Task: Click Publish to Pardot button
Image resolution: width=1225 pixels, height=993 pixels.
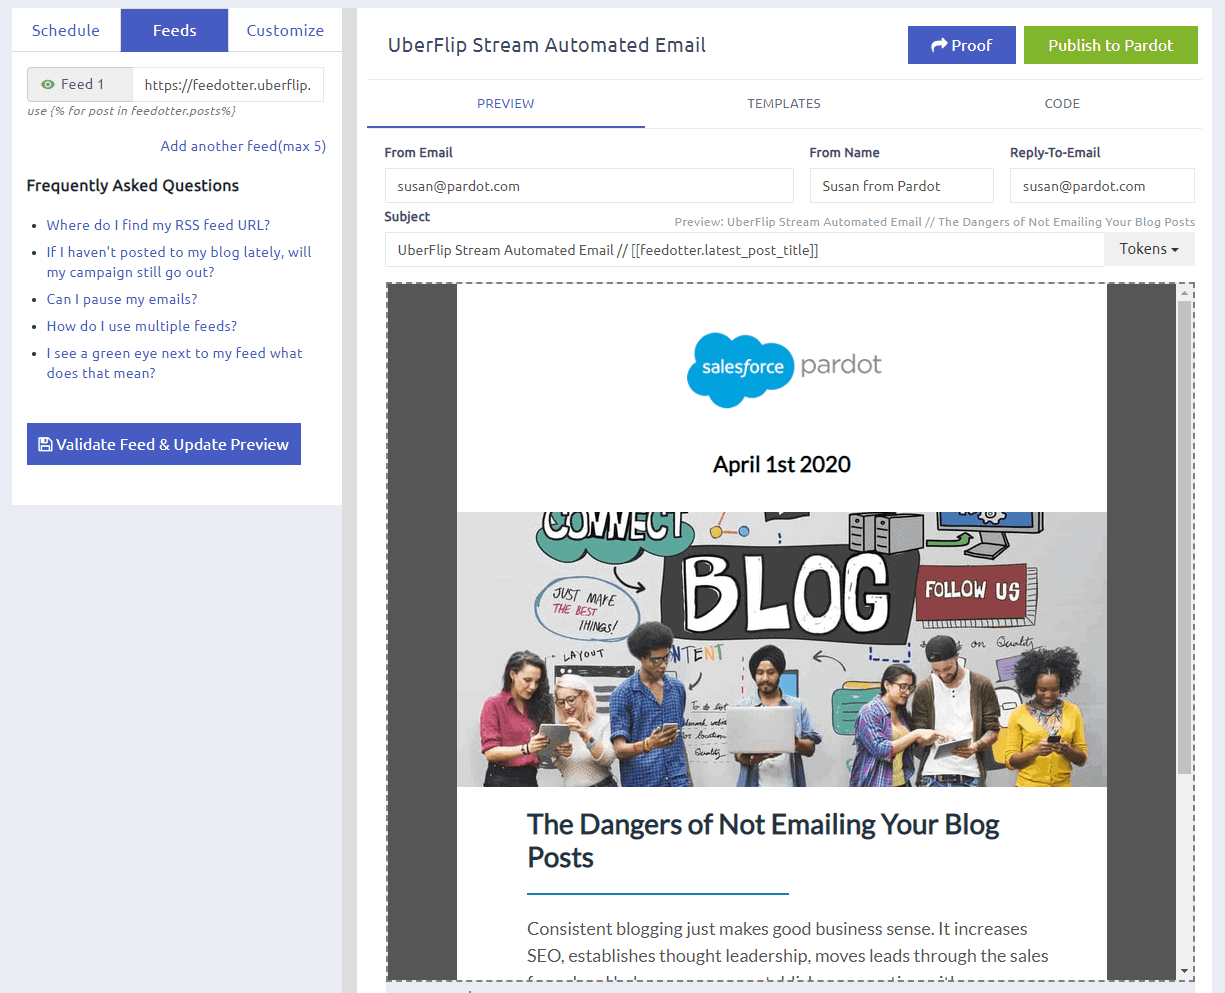Action: pyautogui.click(x=1111, y=45)
